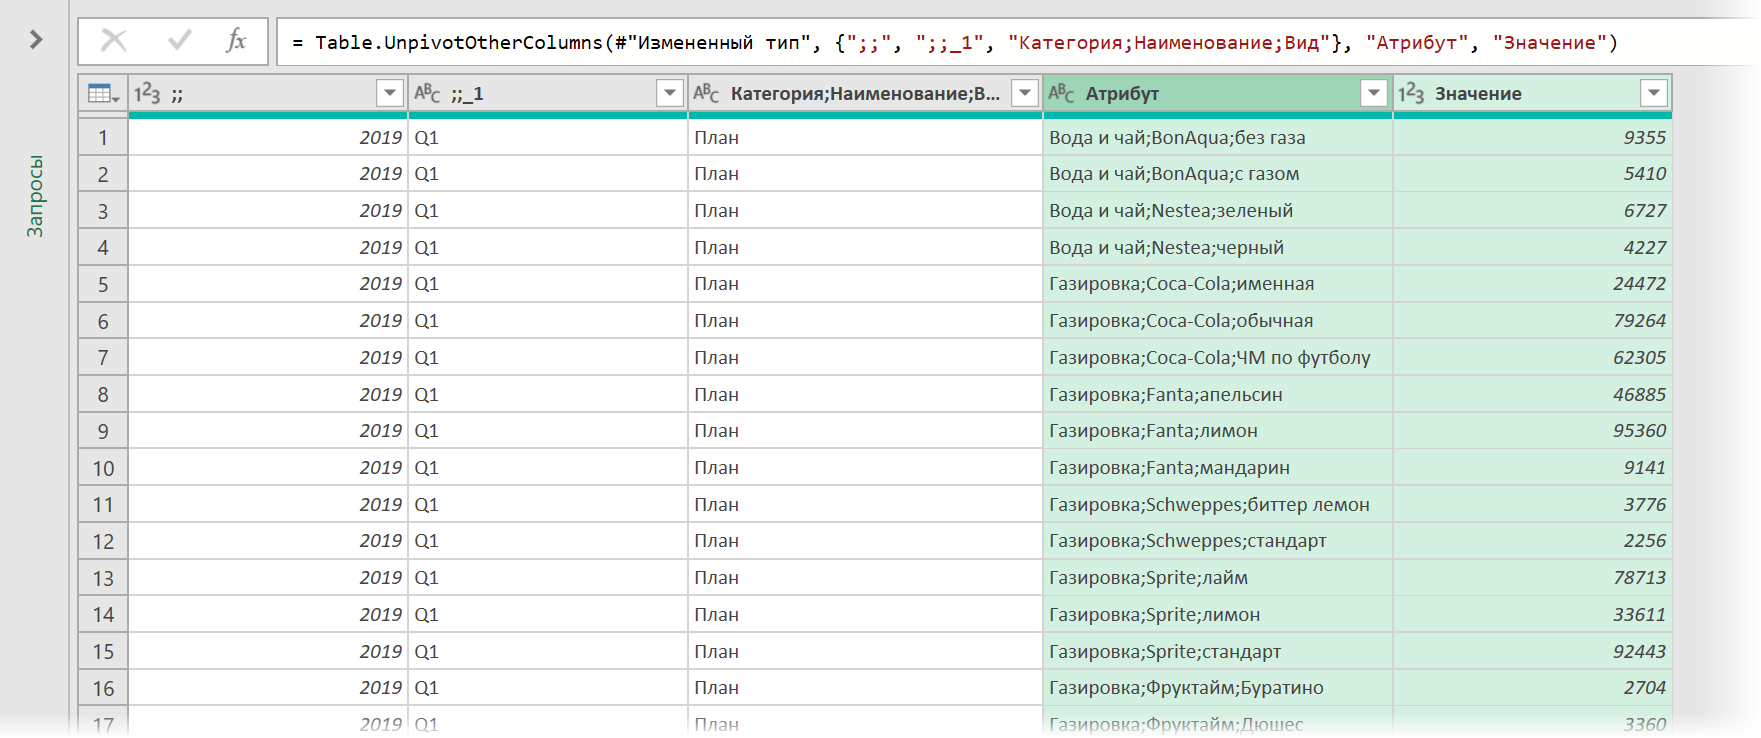Click number type icon of ;; column

[147, 93]
